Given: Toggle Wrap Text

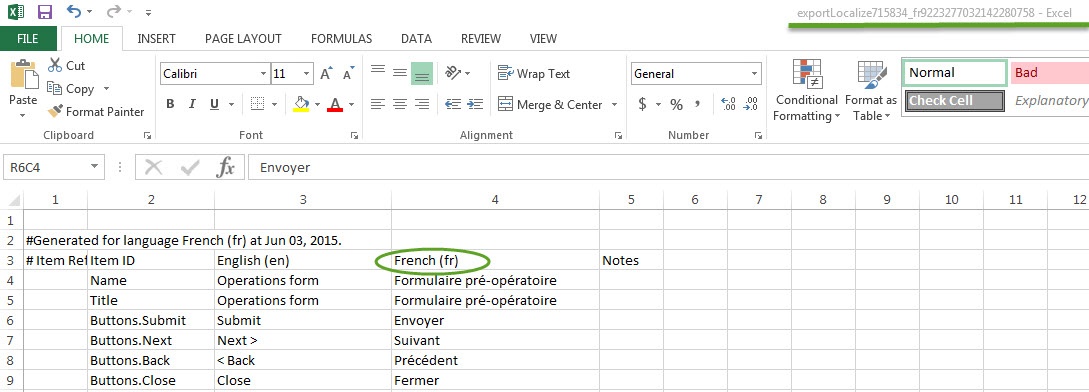Looking at the screenshot, I should point(534,74).
